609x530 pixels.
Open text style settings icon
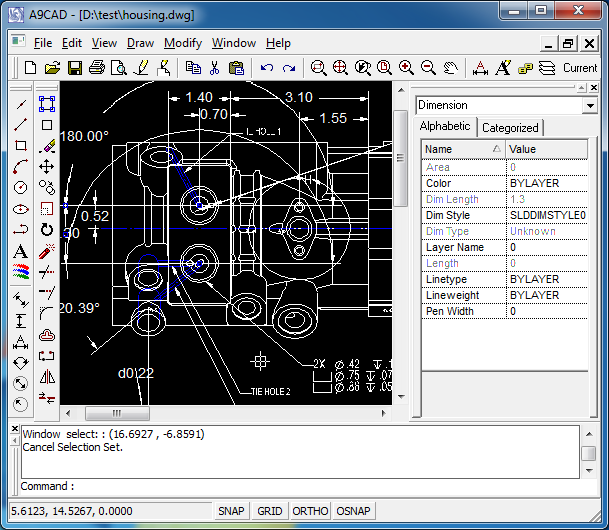tap(503, 68)
